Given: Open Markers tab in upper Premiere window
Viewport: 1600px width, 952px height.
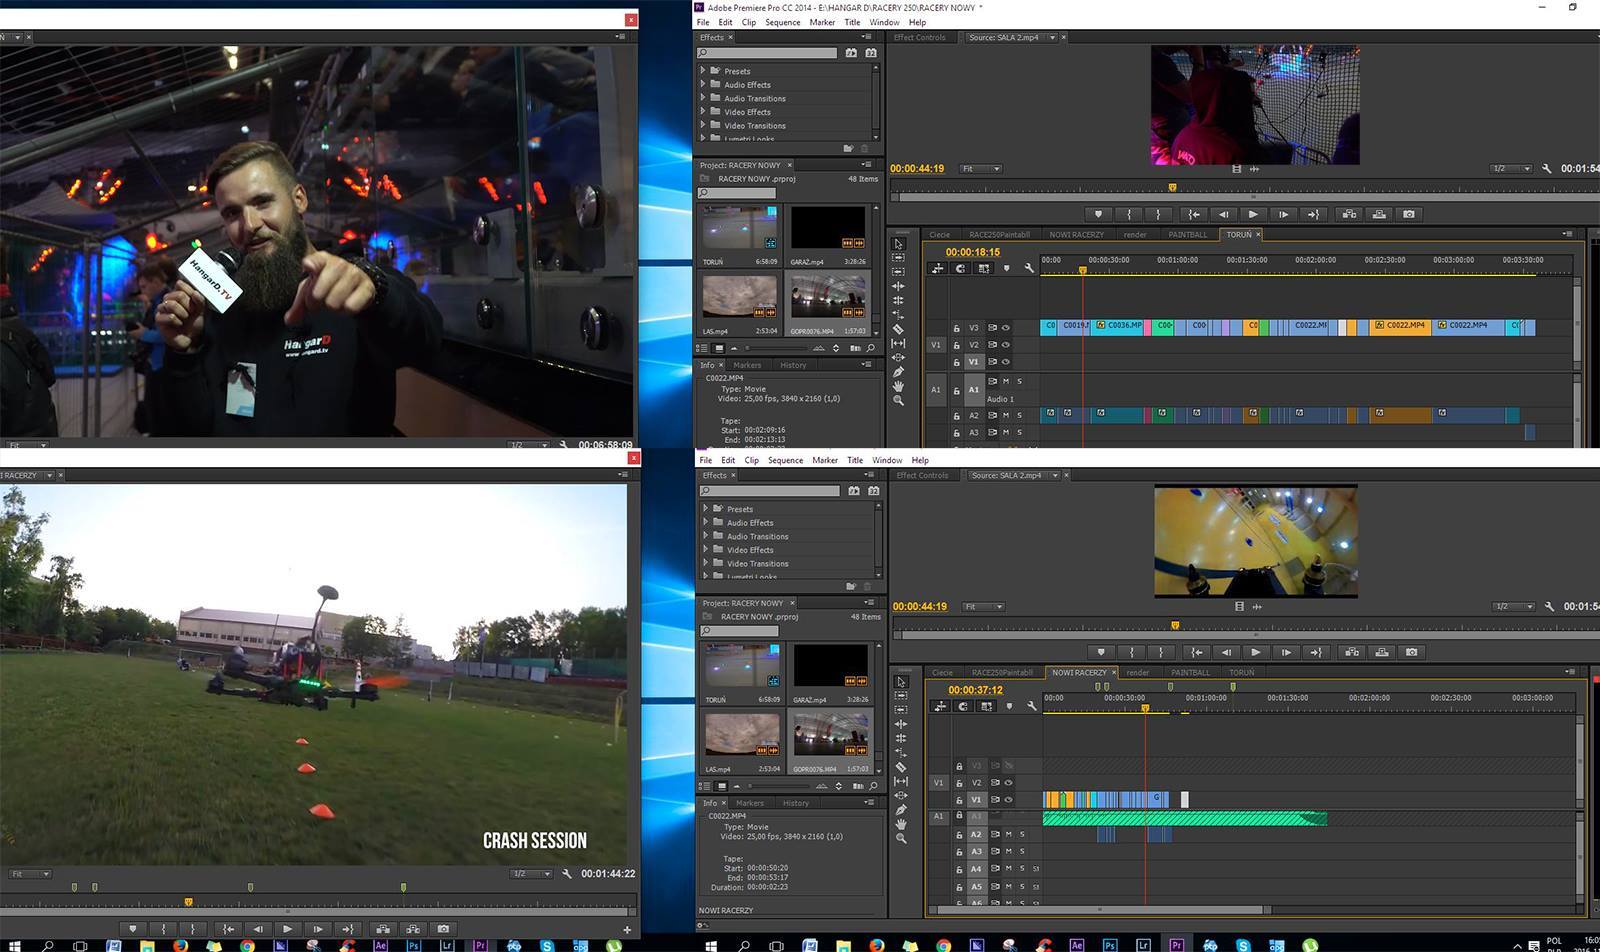Looking at the screenshot, I should [x=747, y=365].
